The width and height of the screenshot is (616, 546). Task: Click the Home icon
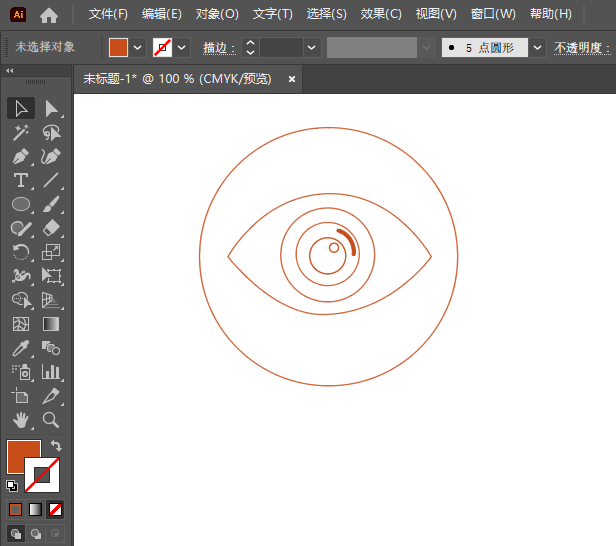(49, 15)
